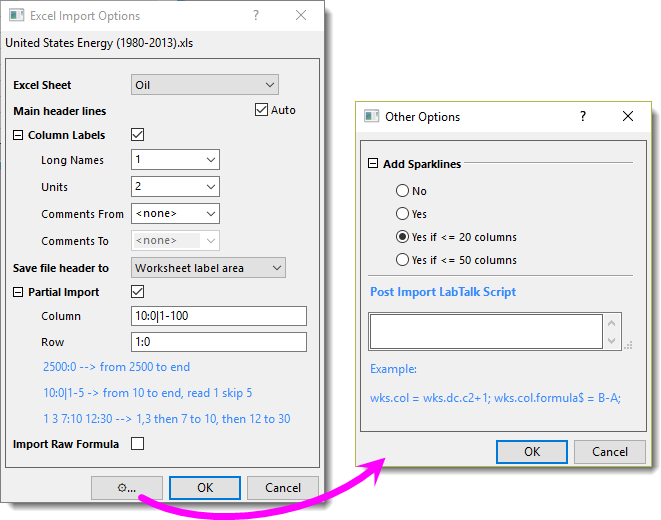Open the Excel Sheet dropdown

(205, 85)
